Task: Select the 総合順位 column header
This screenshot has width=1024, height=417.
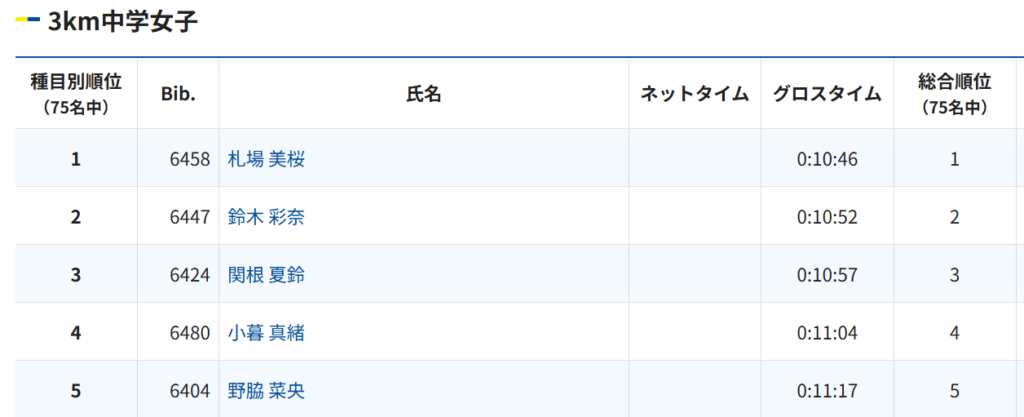Action: coord(954,94)
